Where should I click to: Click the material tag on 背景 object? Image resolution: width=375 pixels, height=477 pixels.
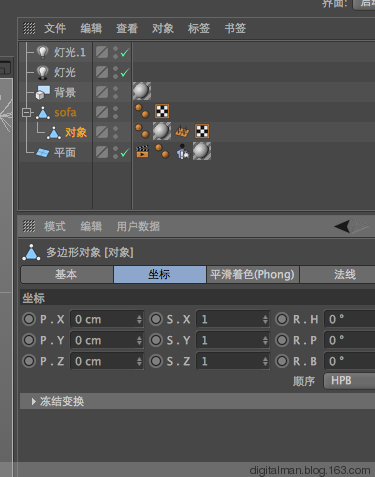(142, 91)
